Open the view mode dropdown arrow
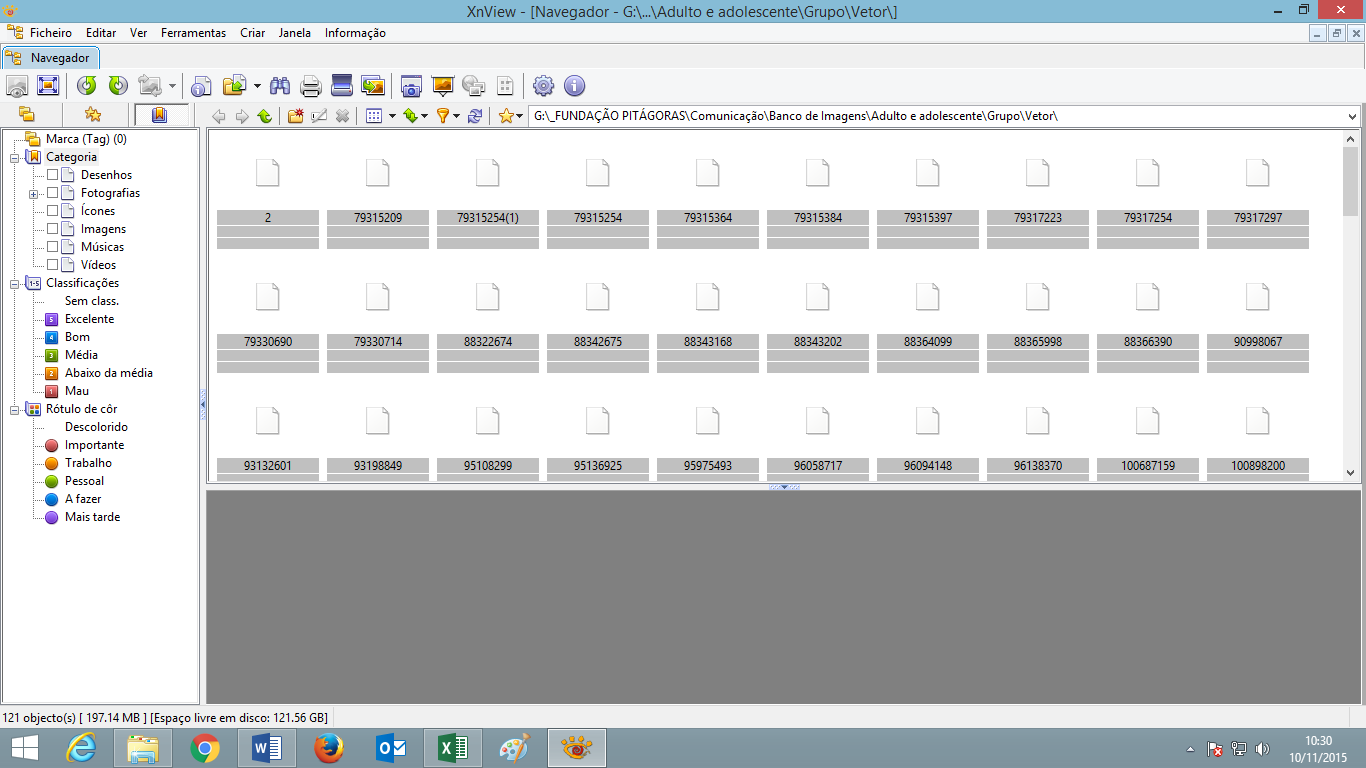1366x768 pixels. pyautogui.click(x=391, y=116)
